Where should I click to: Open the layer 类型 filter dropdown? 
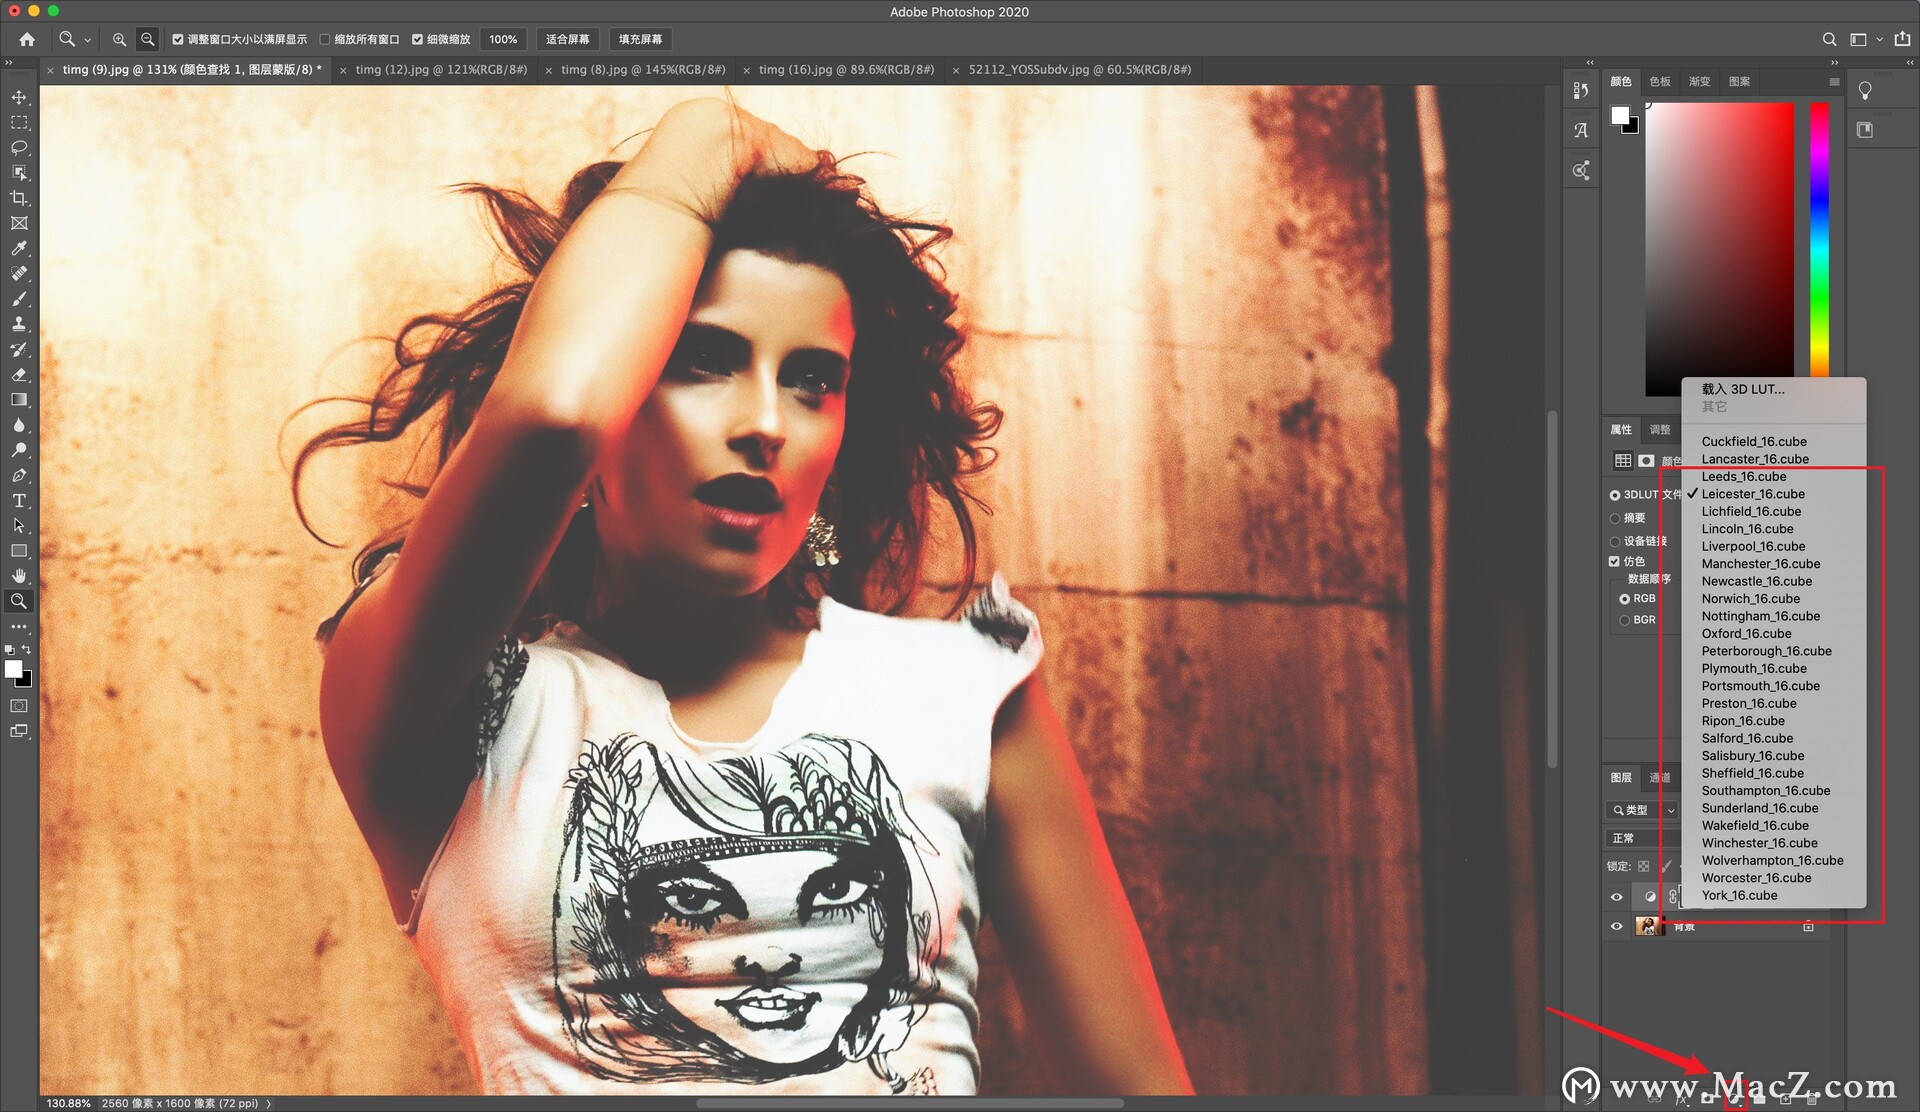[x=1640, y=810]
